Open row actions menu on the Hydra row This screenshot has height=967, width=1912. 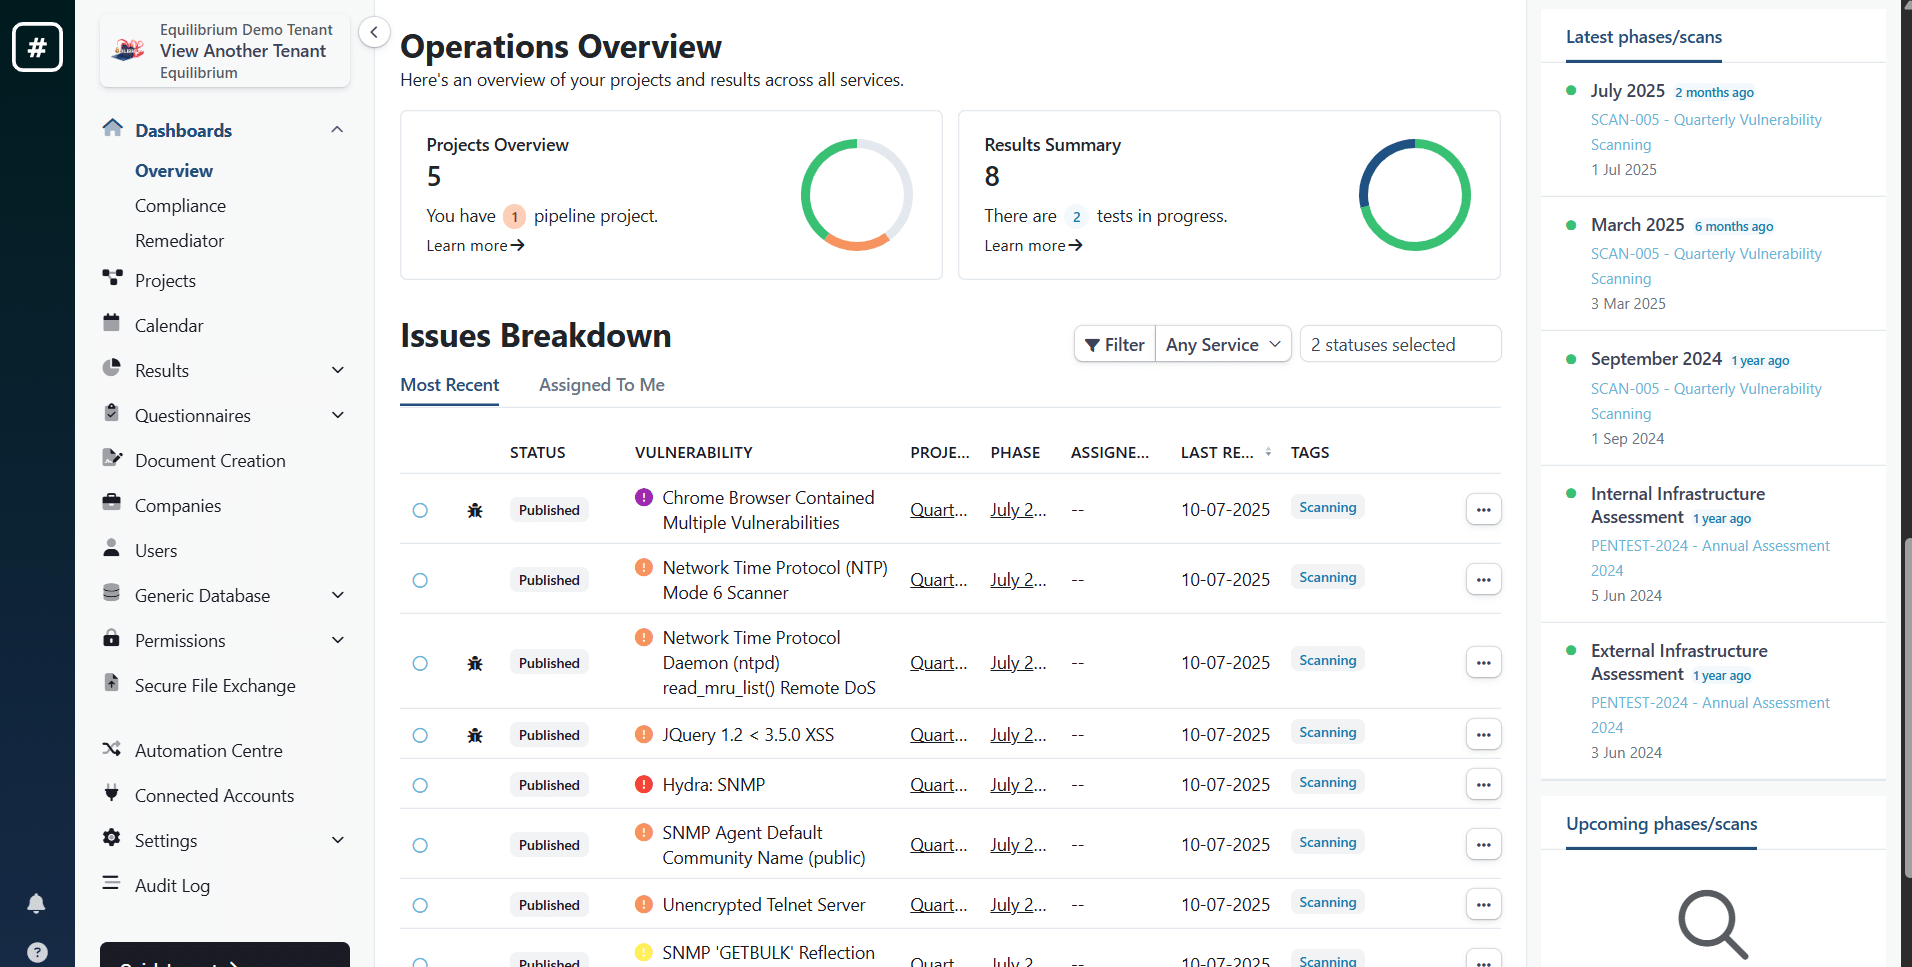1483,785
